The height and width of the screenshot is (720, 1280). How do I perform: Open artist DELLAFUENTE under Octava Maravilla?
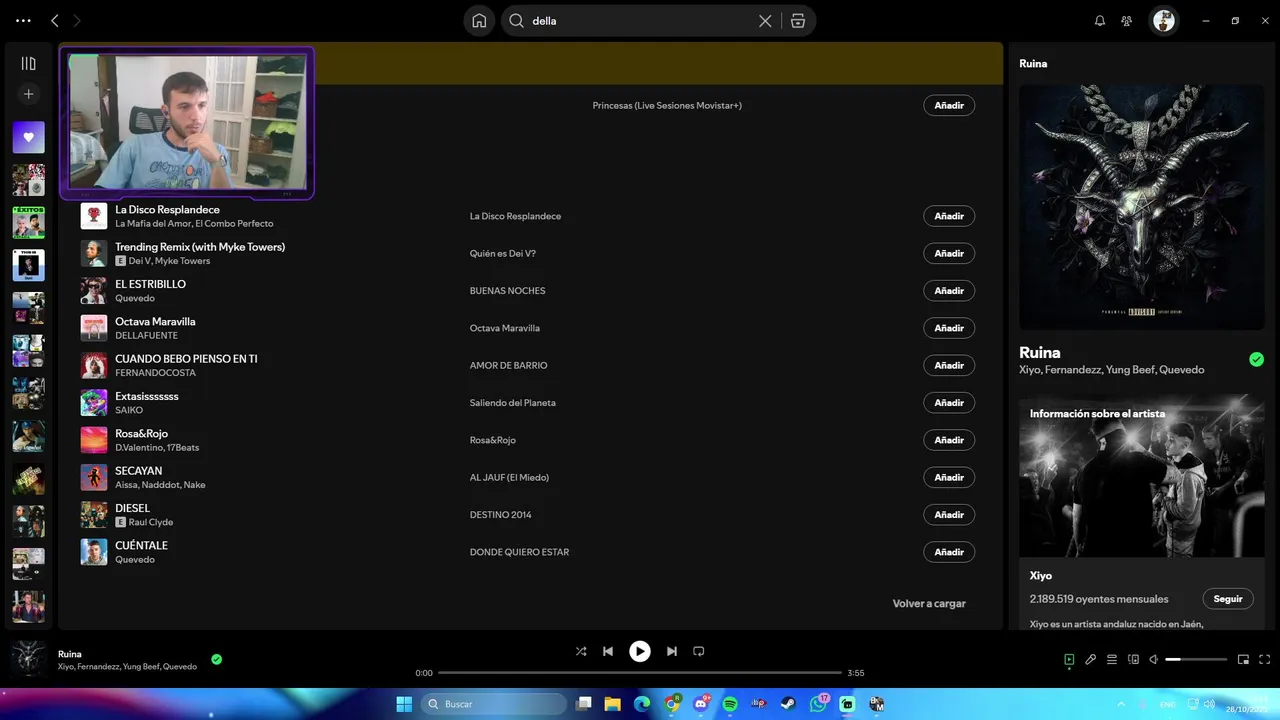pyautogui.click(x=146, y=336)
